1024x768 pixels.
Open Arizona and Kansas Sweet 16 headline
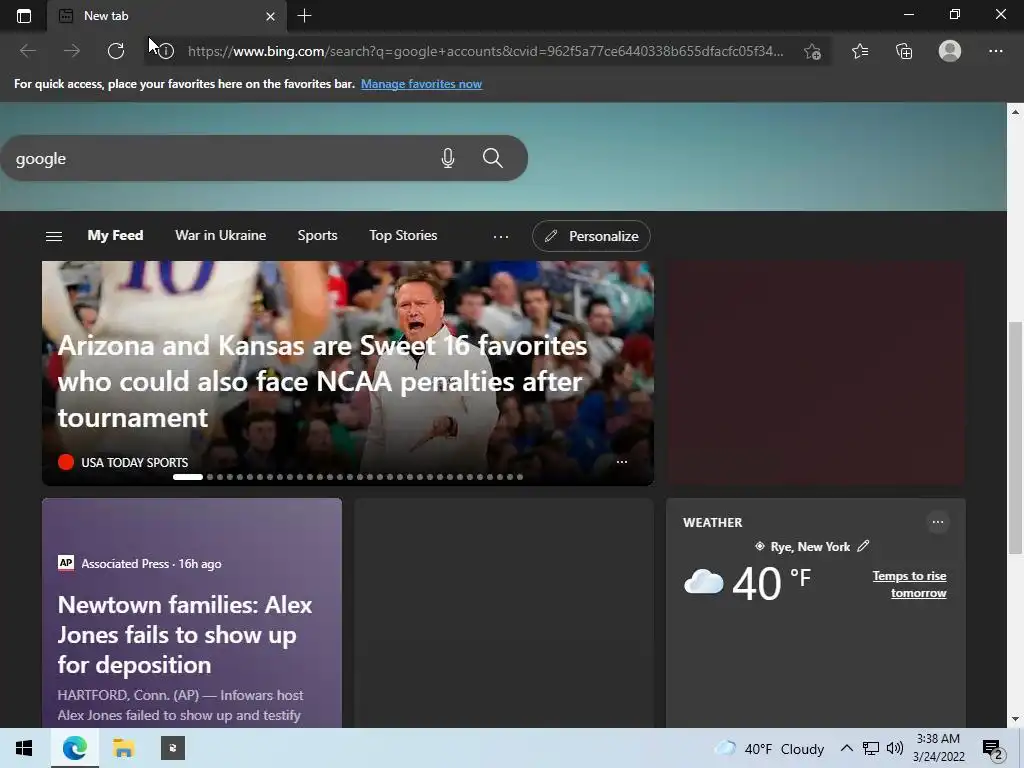pyautogui.click(x=322, y=381)
